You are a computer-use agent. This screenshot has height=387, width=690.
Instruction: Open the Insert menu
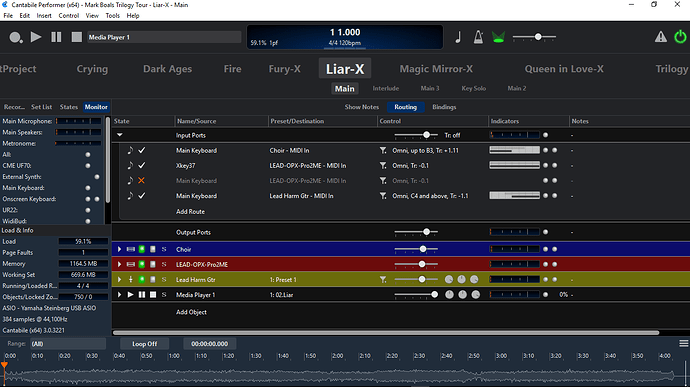pyautogui.click(x=44, y=15)
